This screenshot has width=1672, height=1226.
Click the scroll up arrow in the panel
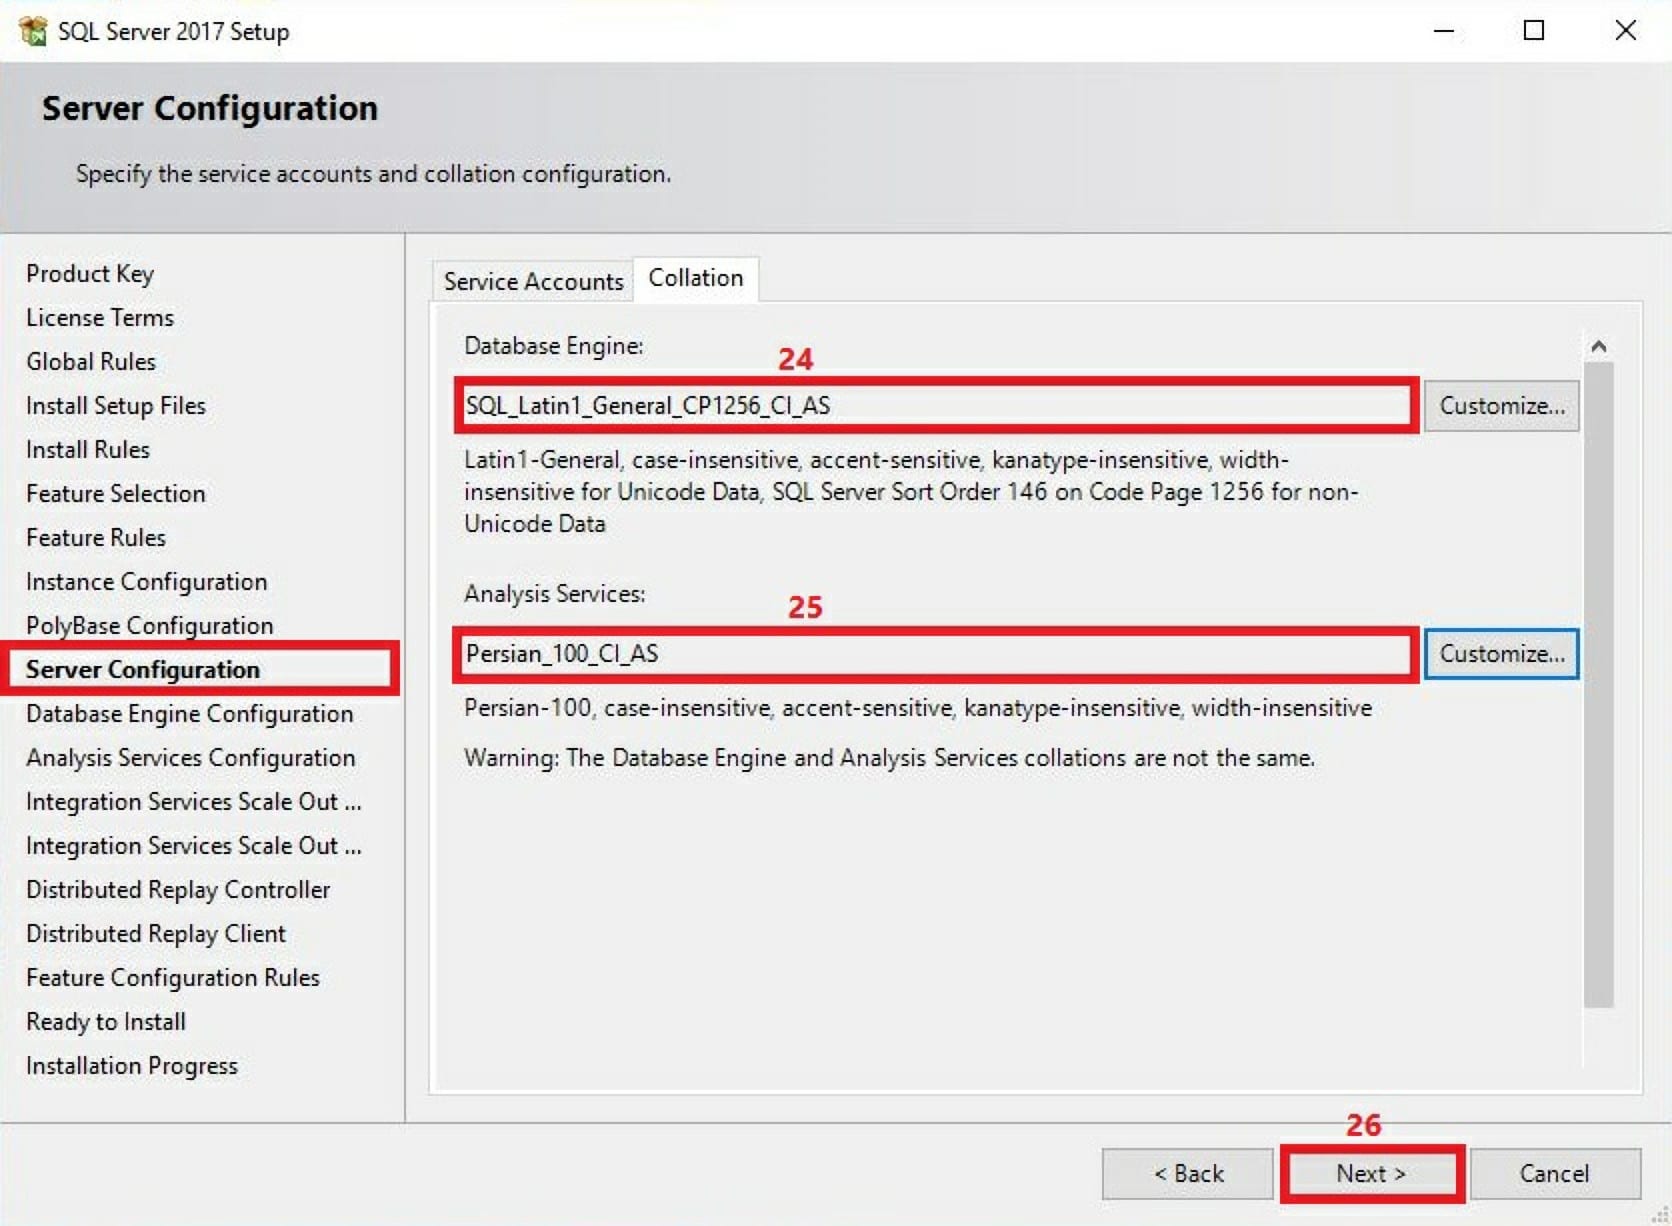click(x=1598, y=346)
